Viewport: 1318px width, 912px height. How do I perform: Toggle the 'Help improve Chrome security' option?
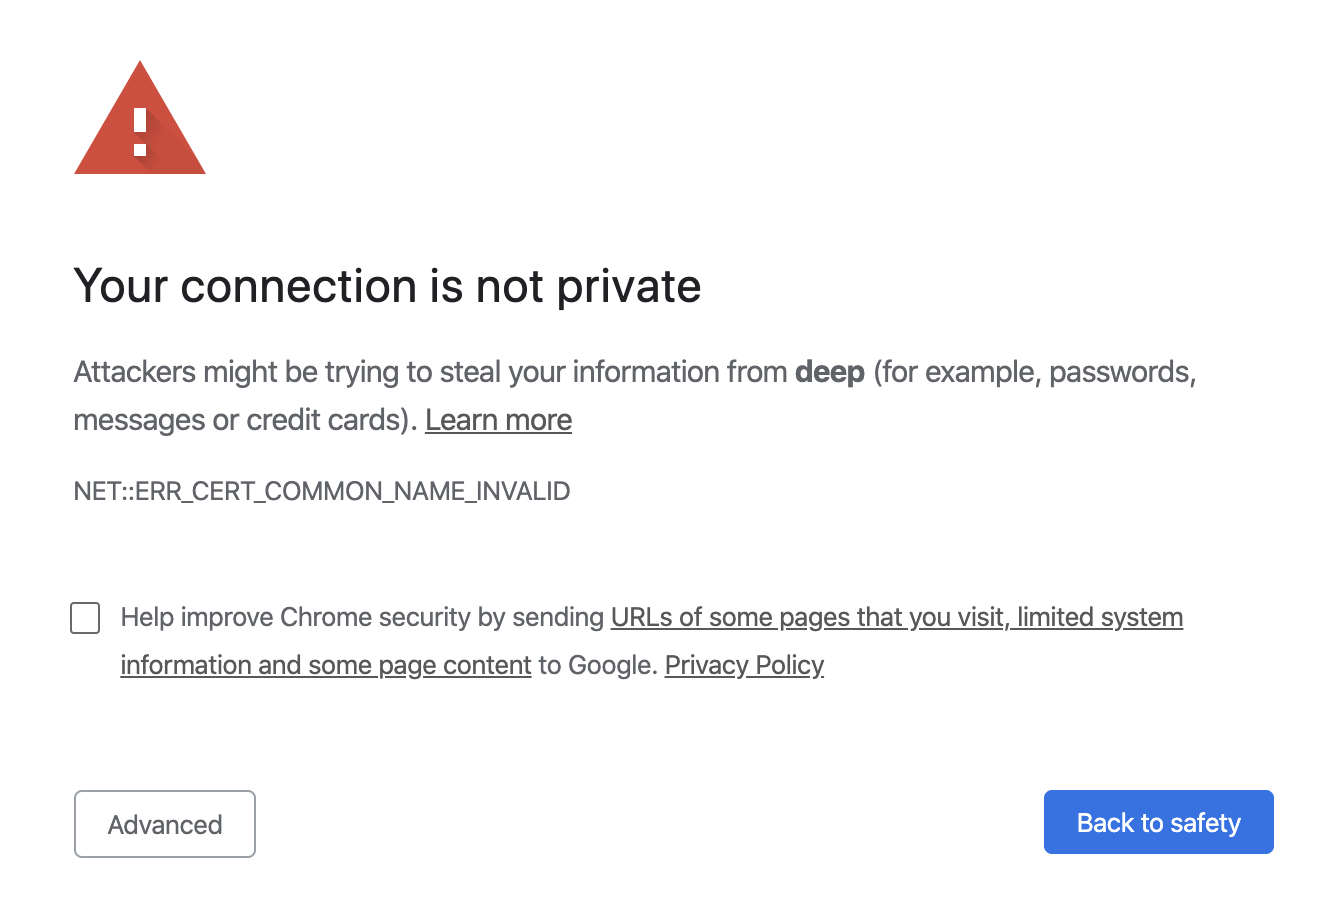[x=85, y=618]
